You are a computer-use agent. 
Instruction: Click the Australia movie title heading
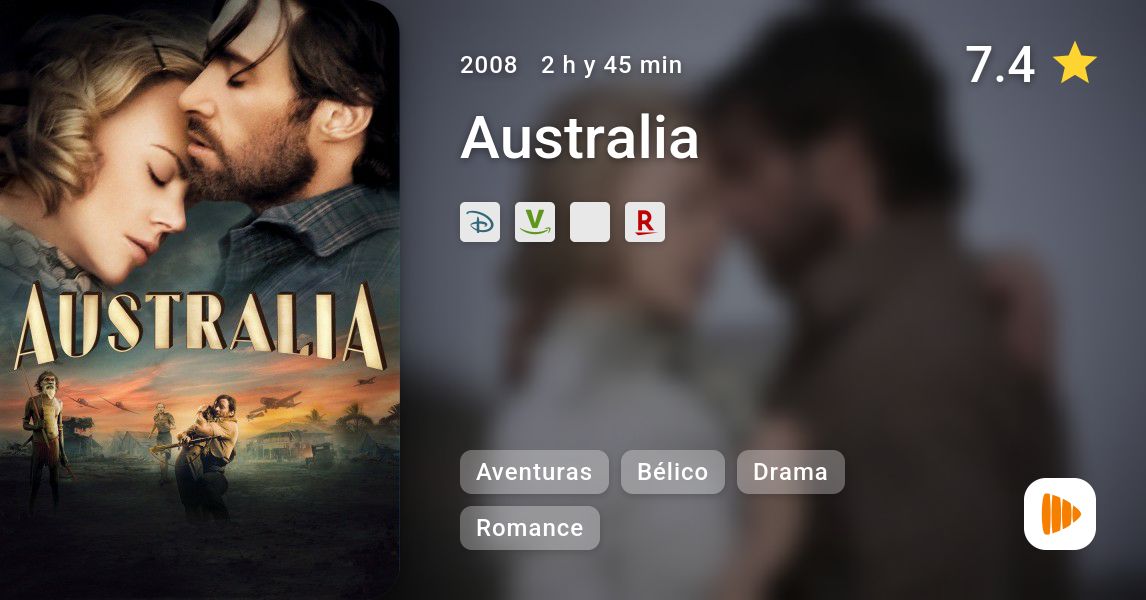pos(580,137)
